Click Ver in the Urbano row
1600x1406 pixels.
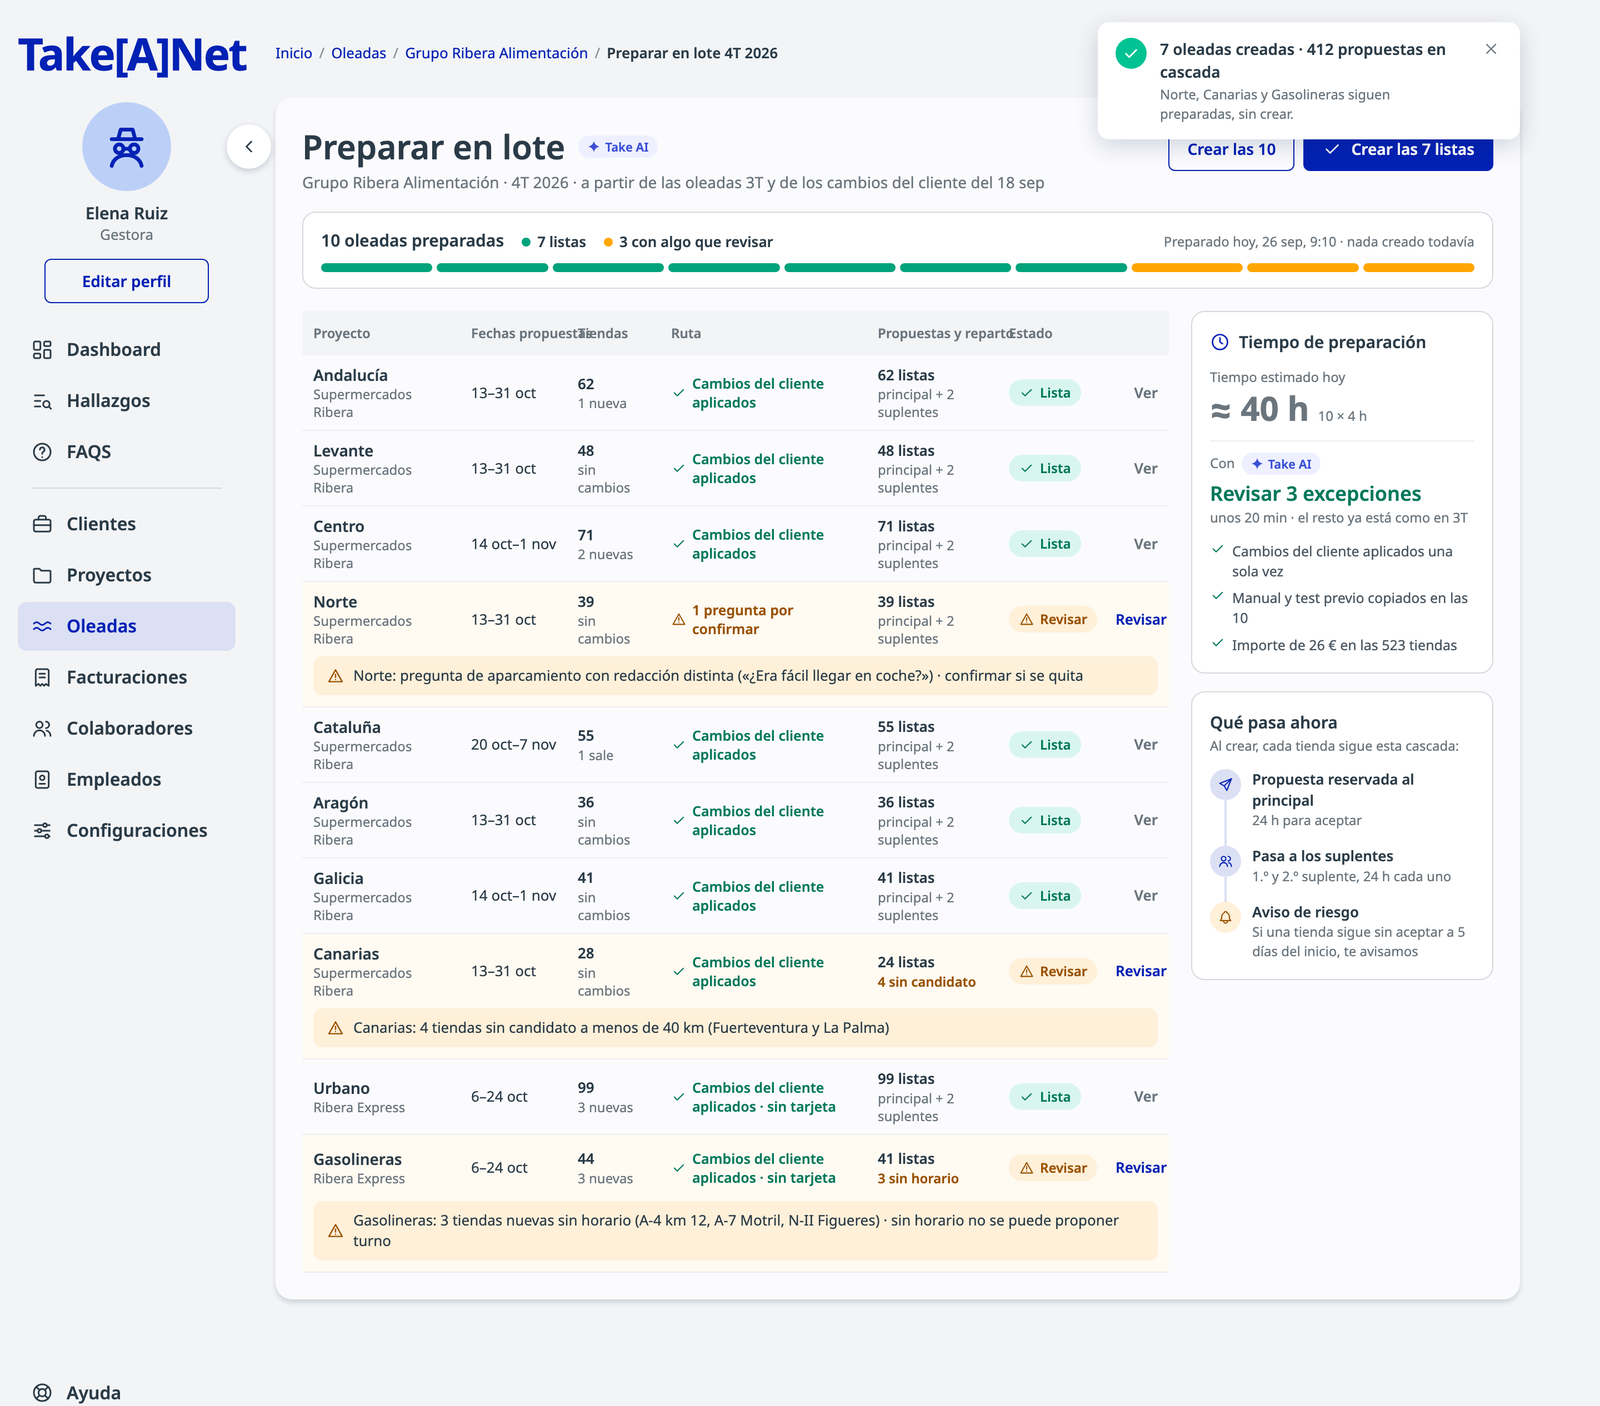pos(1146,1097)
